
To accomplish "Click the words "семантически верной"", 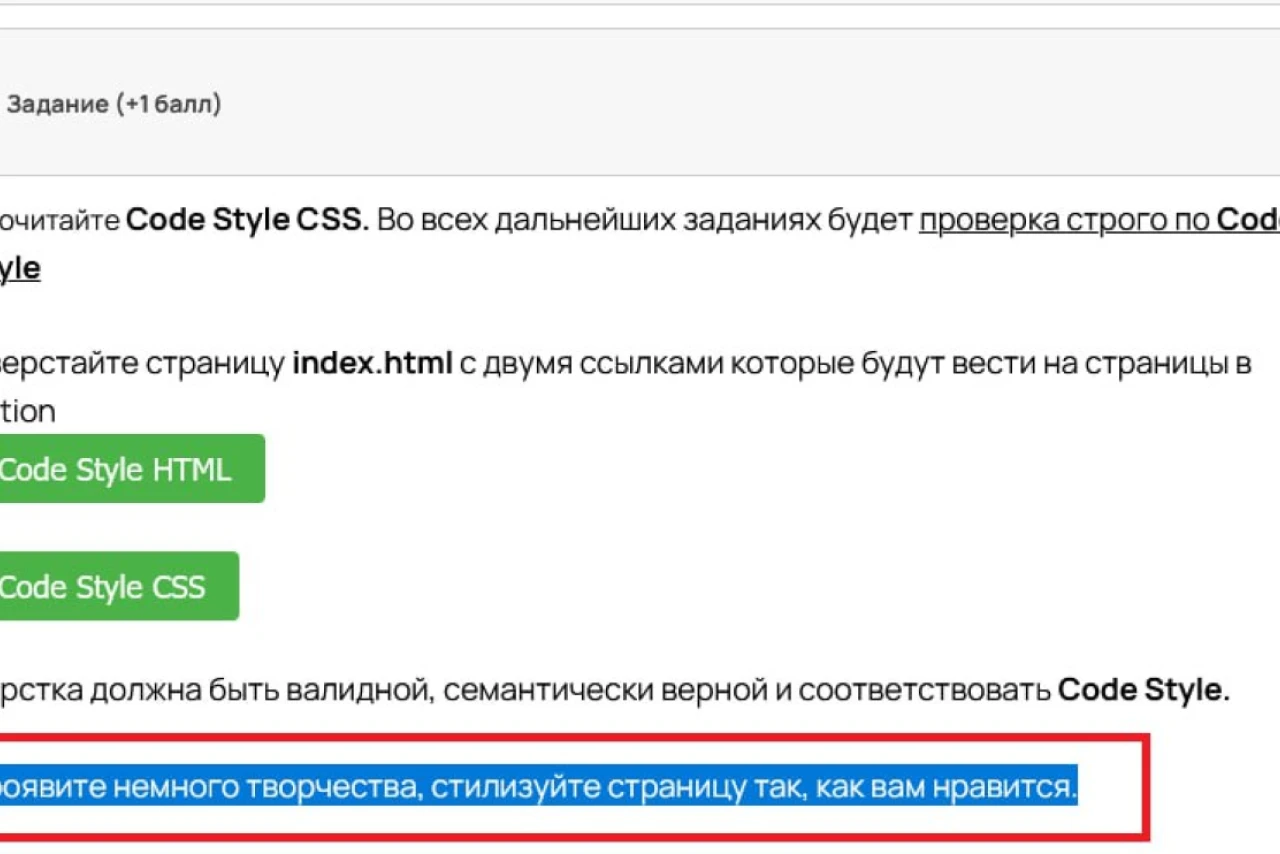I will (607, 690).
